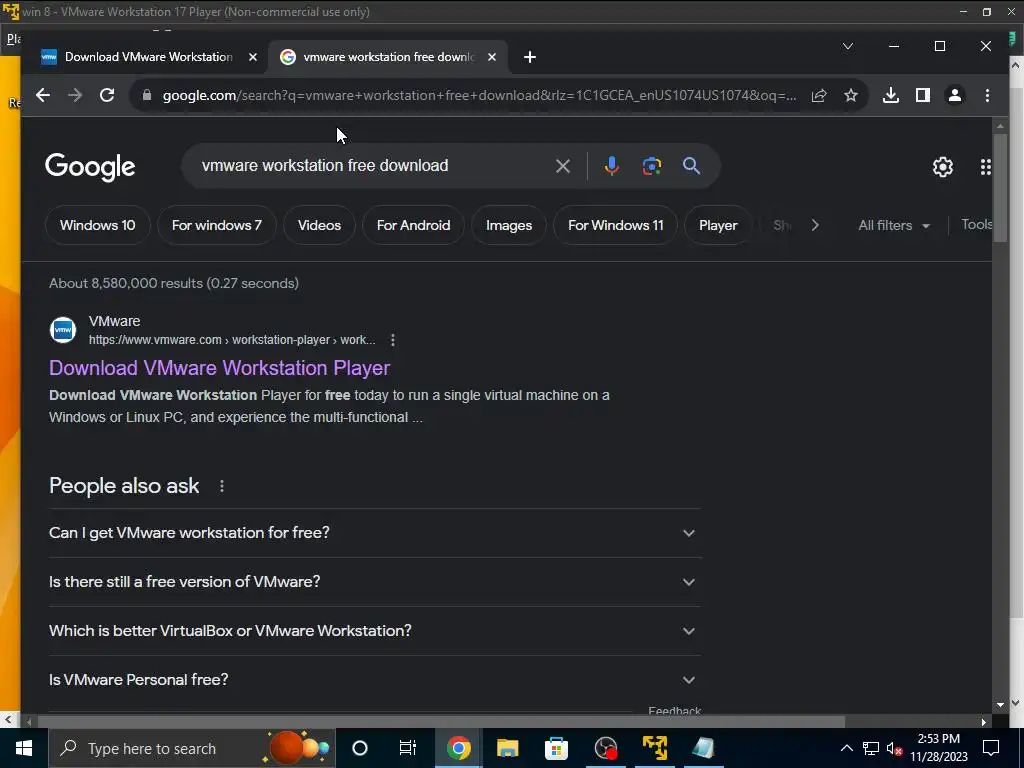Click the Chrome address bar URL
The image size is (1024, 768).
[479, 95]
